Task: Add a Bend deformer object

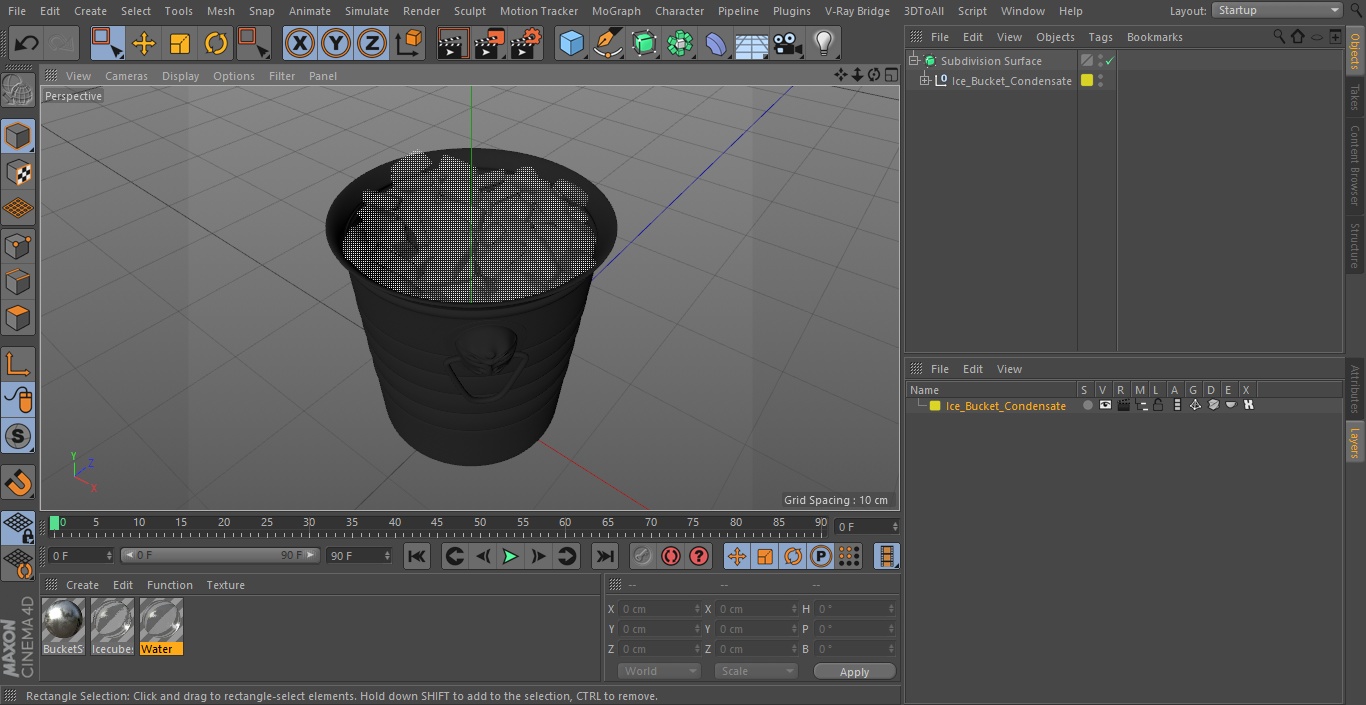Action: coord(716,43)
